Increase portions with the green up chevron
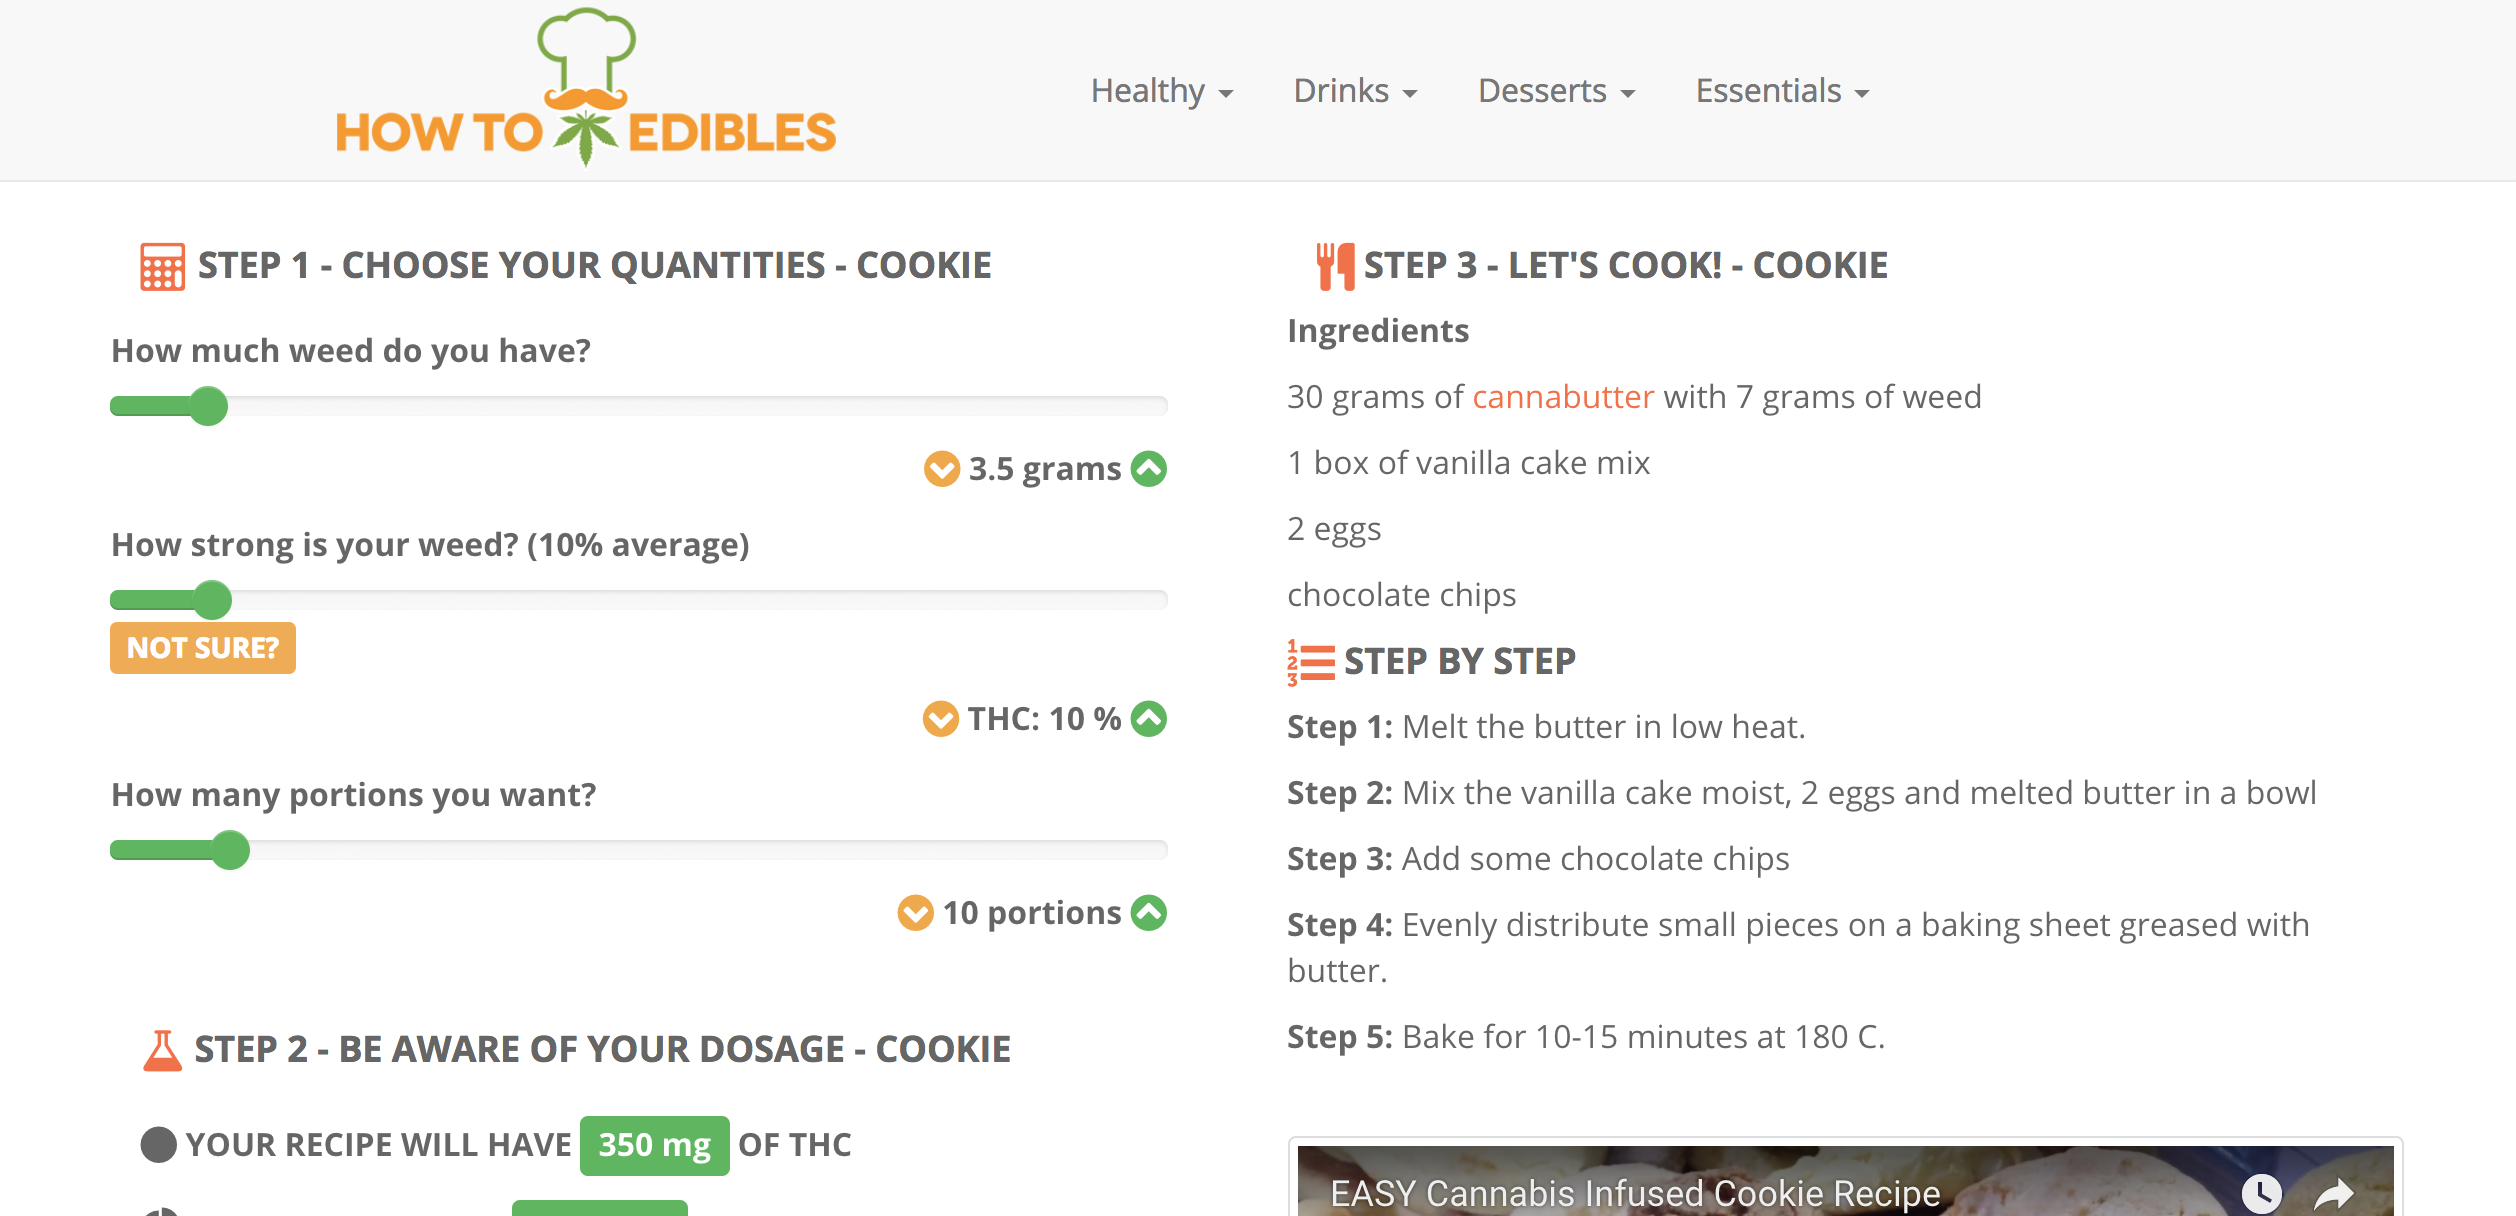This screenshot has height=1216, width=2516. (1148, 912)
